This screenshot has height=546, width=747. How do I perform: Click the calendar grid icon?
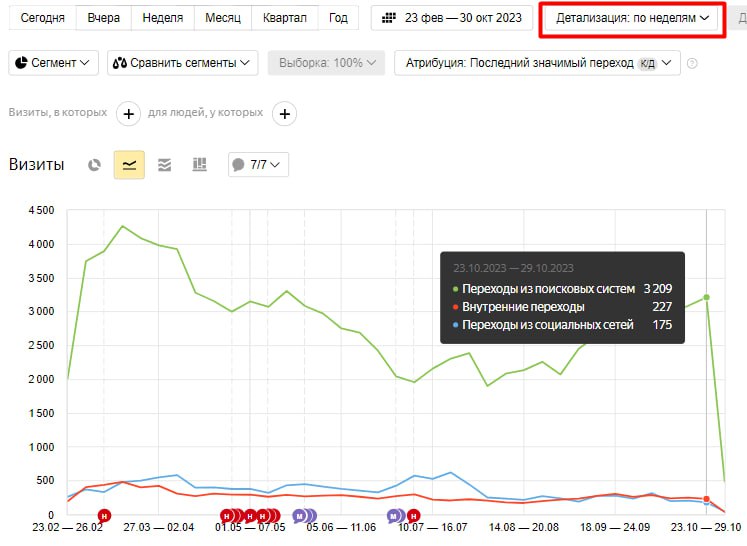[389, 18]
